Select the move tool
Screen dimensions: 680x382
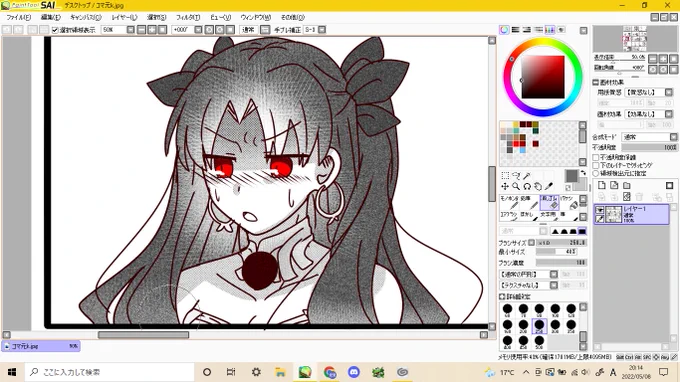(505, 186)
